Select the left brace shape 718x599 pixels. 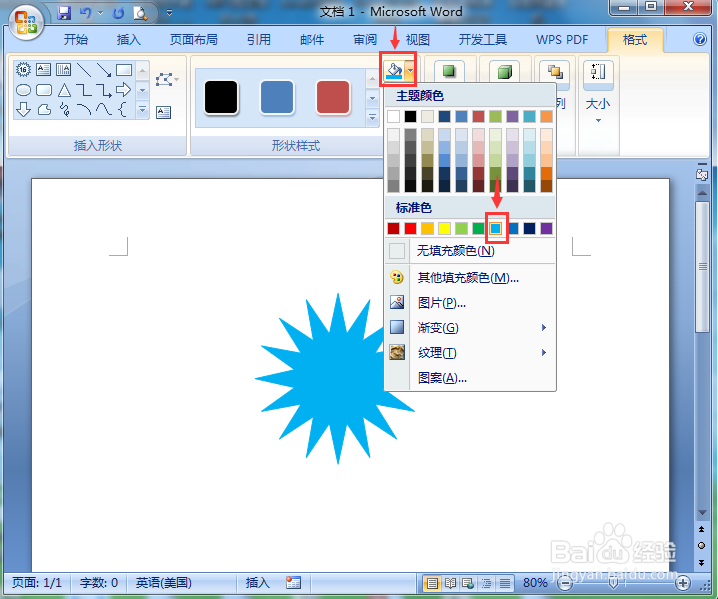click(122, 109)
